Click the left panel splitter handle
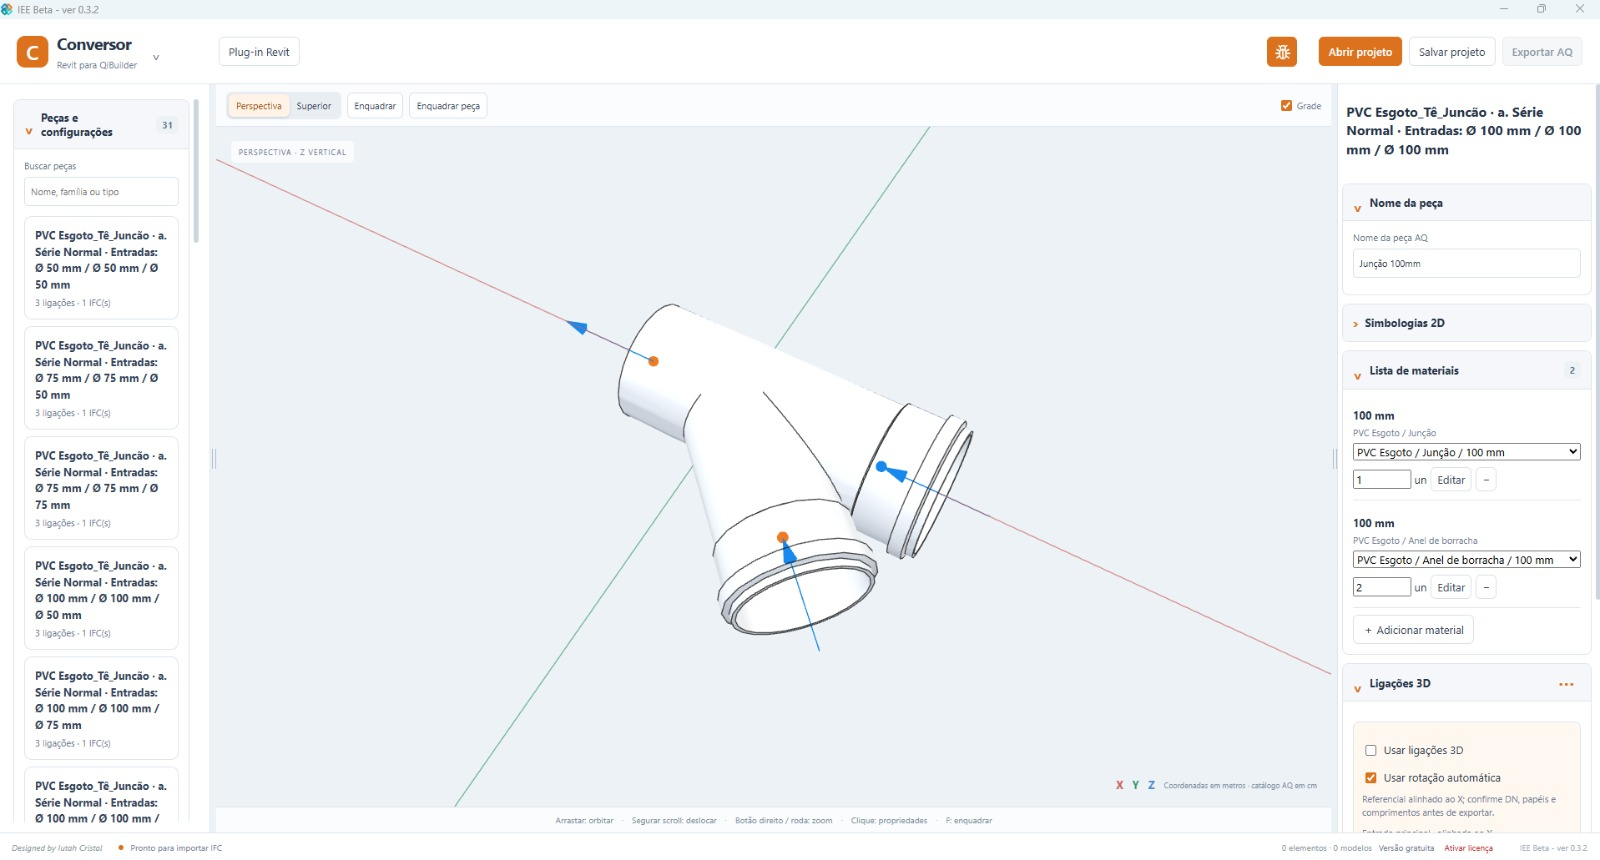The height and width of the screenshot is (860, 1600). click(214, 459)
